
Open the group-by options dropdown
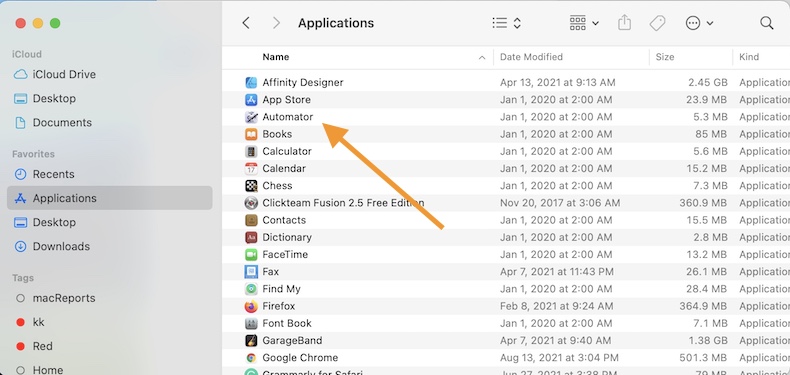pos(584,23)
